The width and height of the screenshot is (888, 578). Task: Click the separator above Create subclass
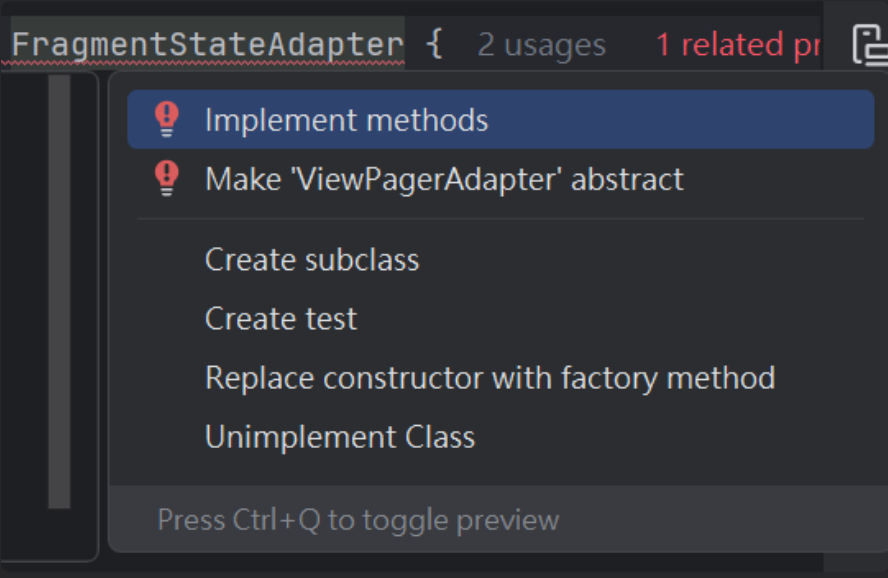(x=501, y=219)
